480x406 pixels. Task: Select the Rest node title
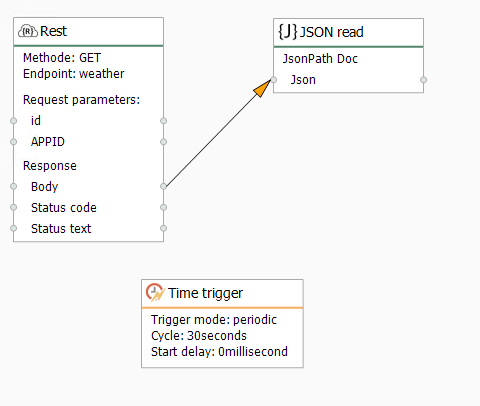point(53,31)
